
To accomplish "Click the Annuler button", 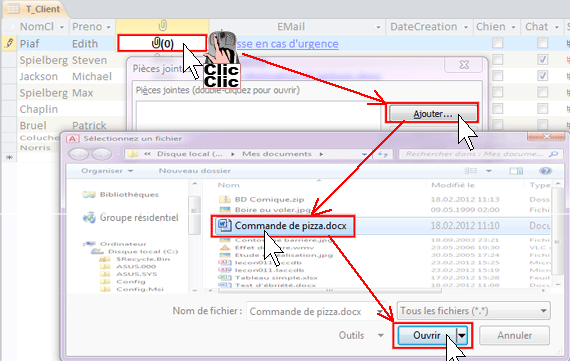I will click(514, 335).
